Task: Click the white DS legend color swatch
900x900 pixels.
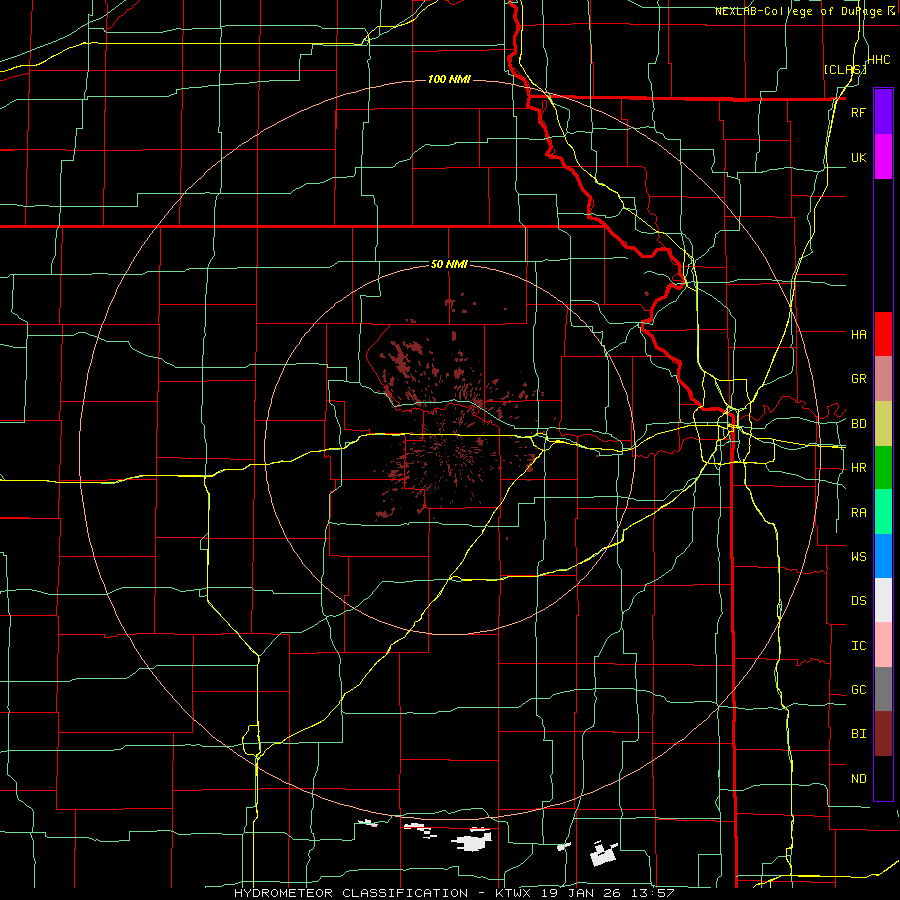Action: [883, 600]
